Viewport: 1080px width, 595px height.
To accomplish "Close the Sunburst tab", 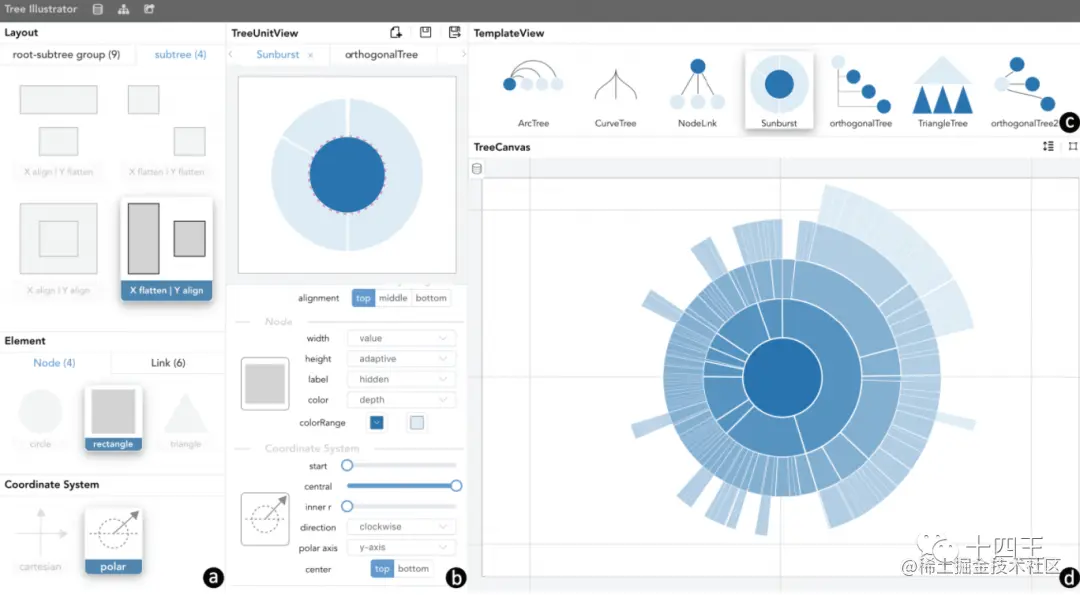I will 311,55.
